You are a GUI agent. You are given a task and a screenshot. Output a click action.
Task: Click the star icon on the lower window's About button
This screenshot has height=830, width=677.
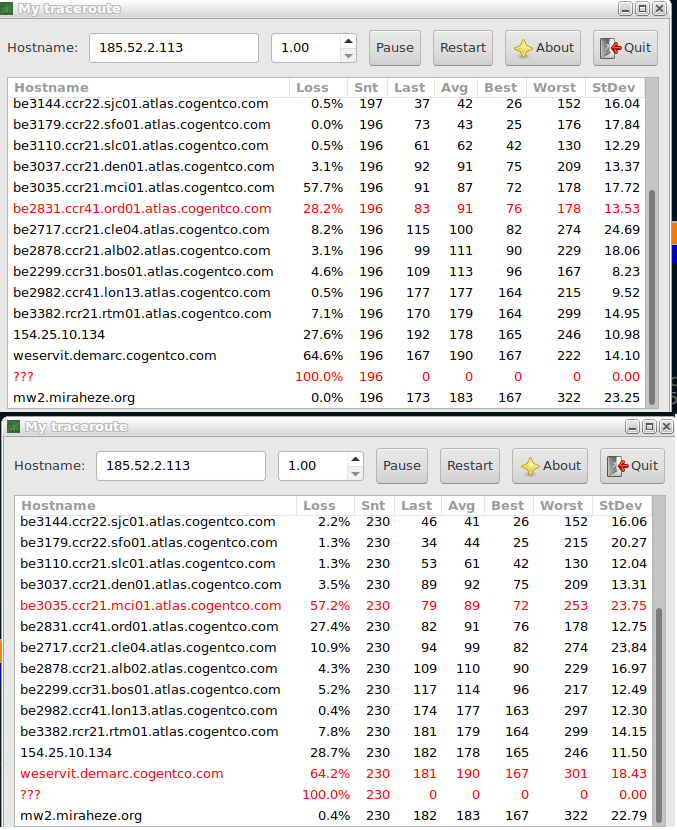point(530,466)
